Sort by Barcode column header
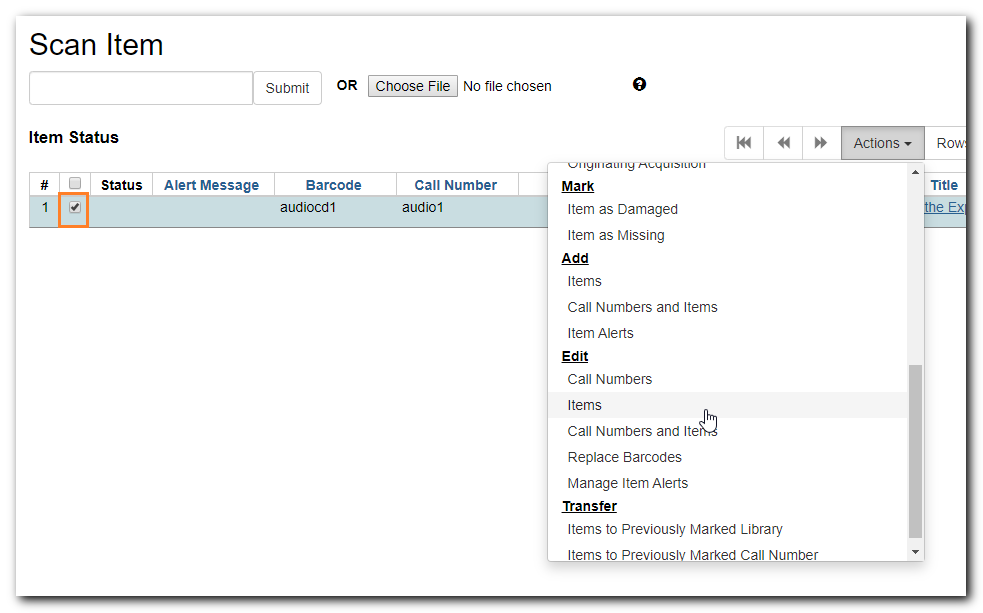 tap(334, 185)
